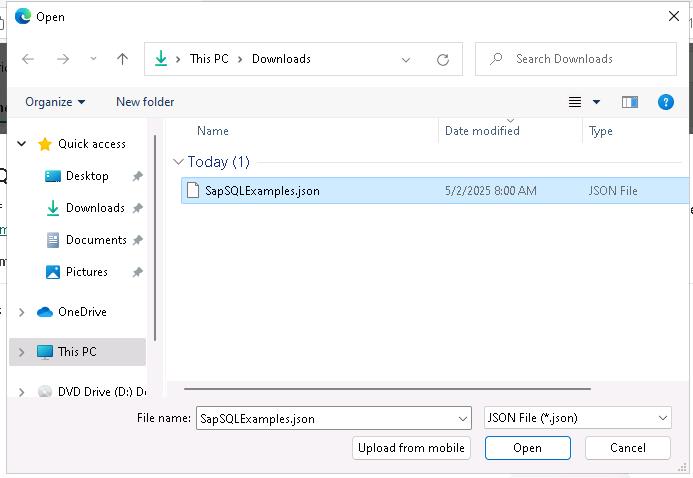Open the Organize menu

[55, 102]
